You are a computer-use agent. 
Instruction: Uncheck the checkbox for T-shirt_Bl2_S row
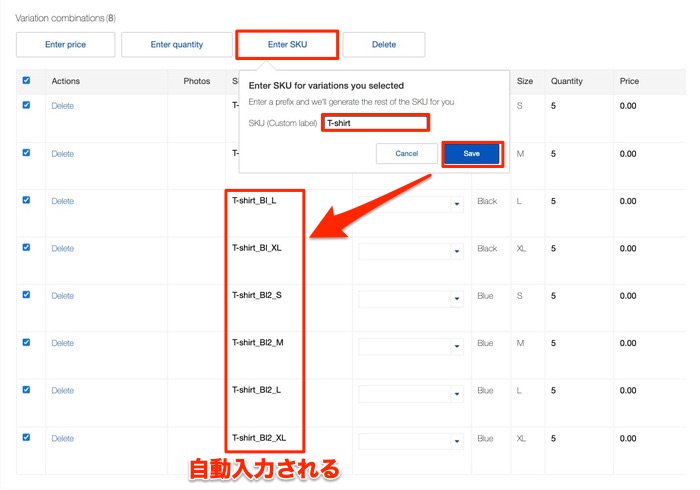26,295
